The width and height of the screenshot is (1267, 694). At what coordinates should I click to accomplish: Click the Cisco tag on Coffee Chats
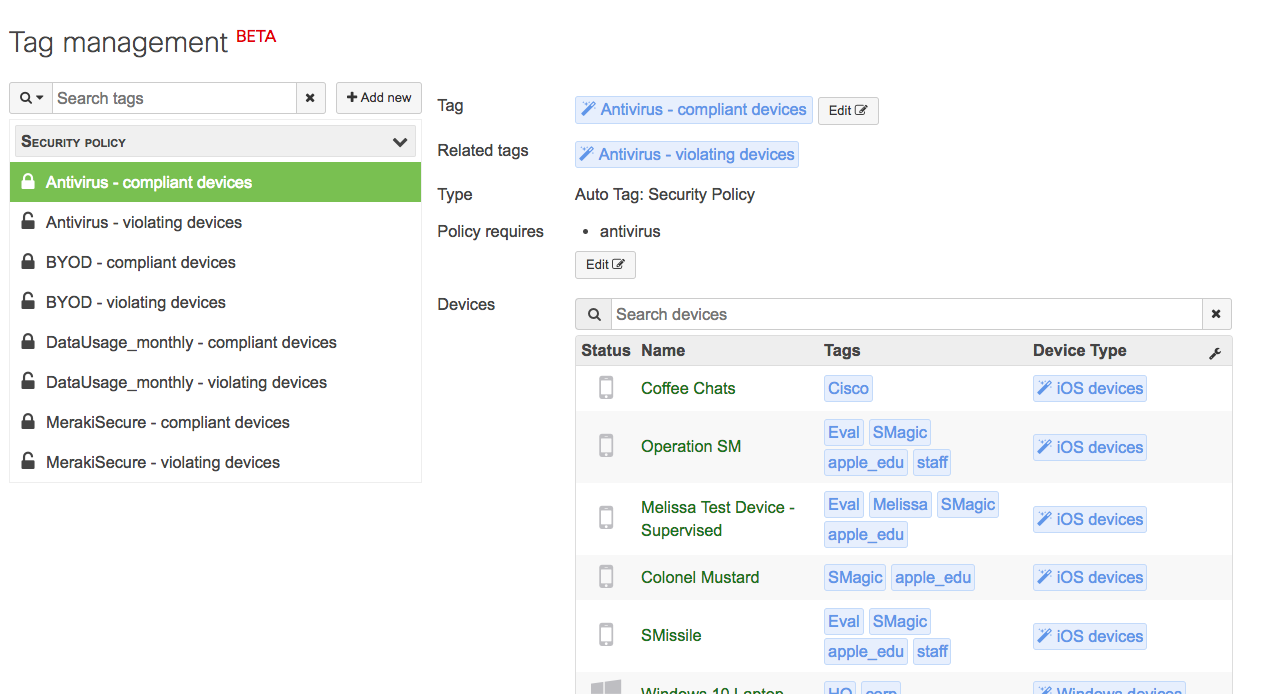pos(848,388)
